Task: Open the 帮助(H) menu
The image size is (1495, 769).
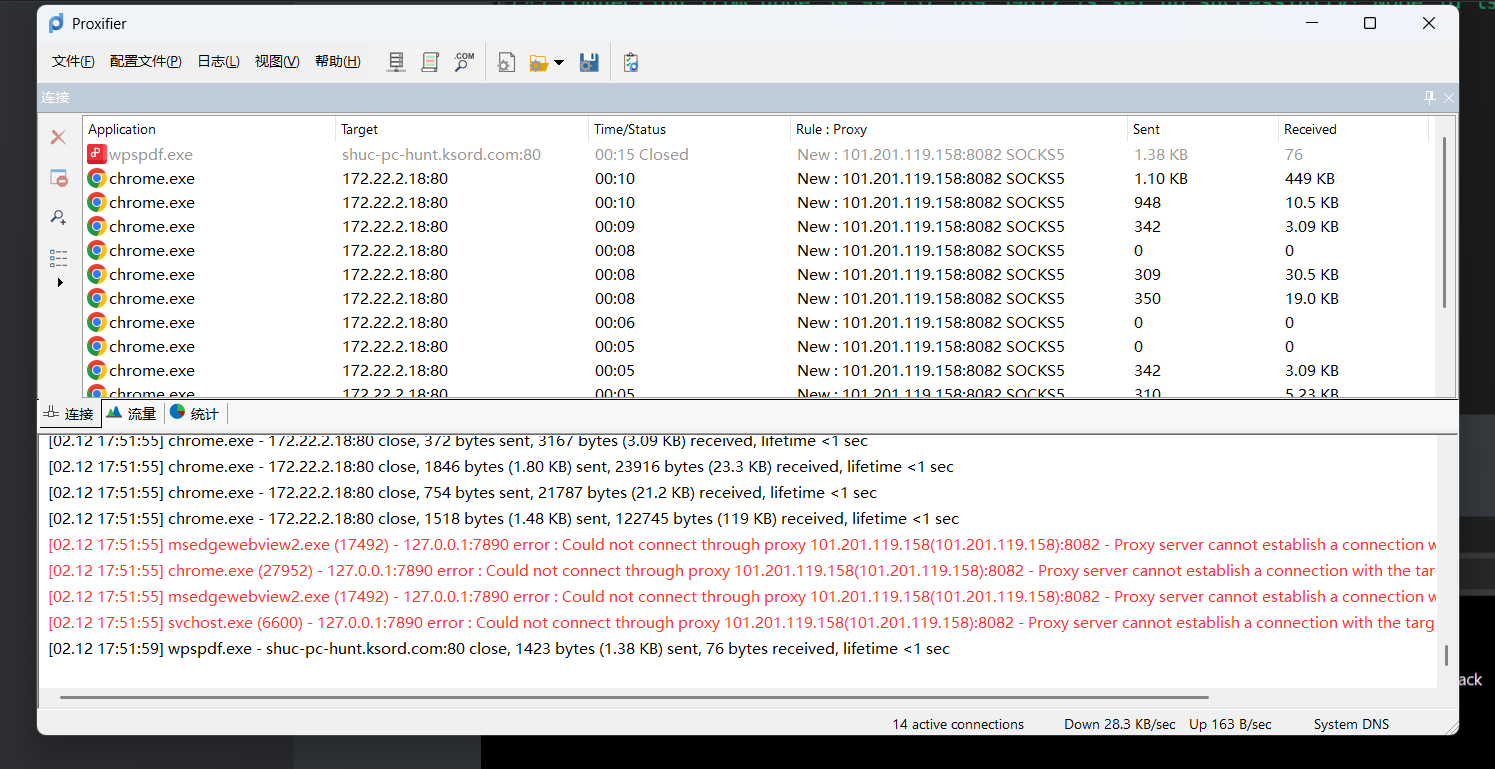Action: coord(338,62)
